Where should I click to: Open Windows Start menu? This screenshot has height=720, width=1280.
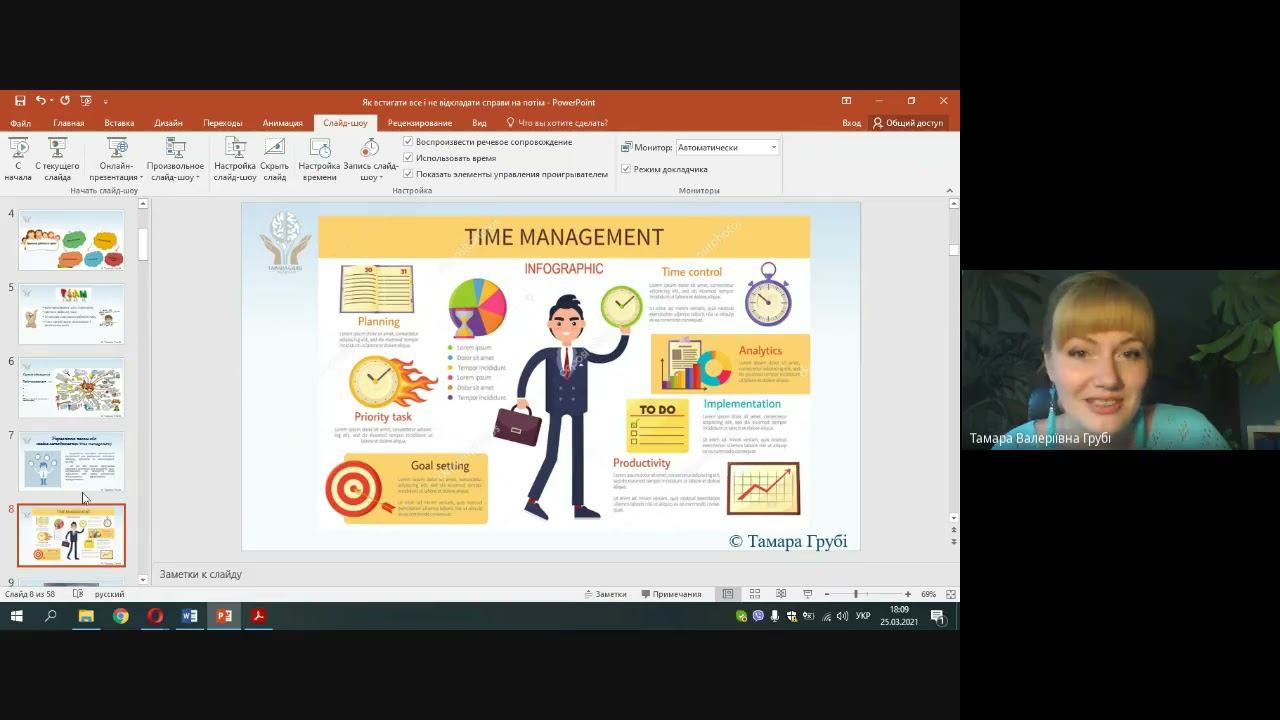pyautogui.click(x=17, y=616)
